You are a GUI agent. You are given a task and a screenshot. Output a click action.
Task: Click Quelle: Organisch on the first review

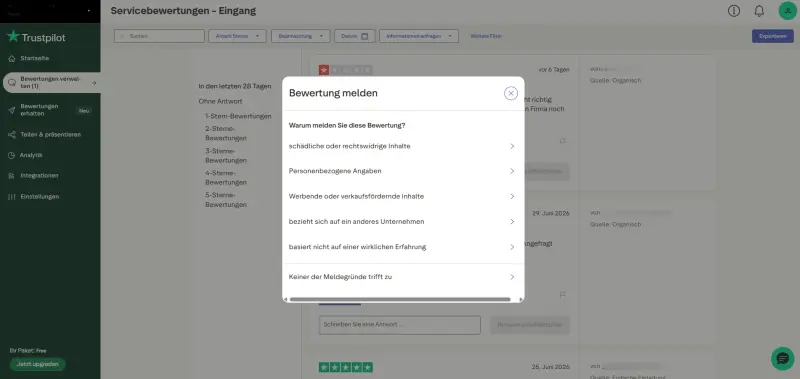(615, 81)
